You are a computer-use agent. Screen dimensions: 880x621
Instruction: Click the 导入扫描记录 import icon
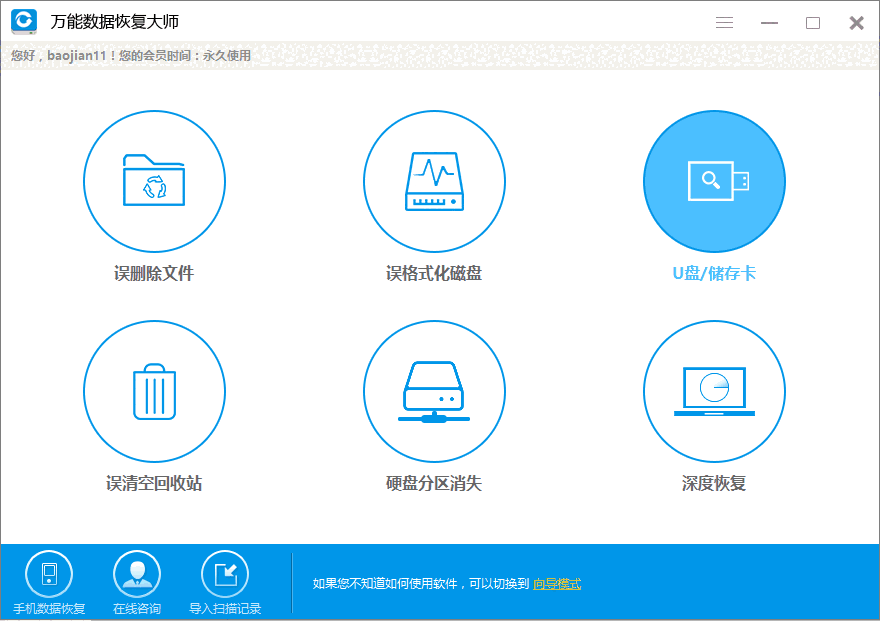pos(225,572)
